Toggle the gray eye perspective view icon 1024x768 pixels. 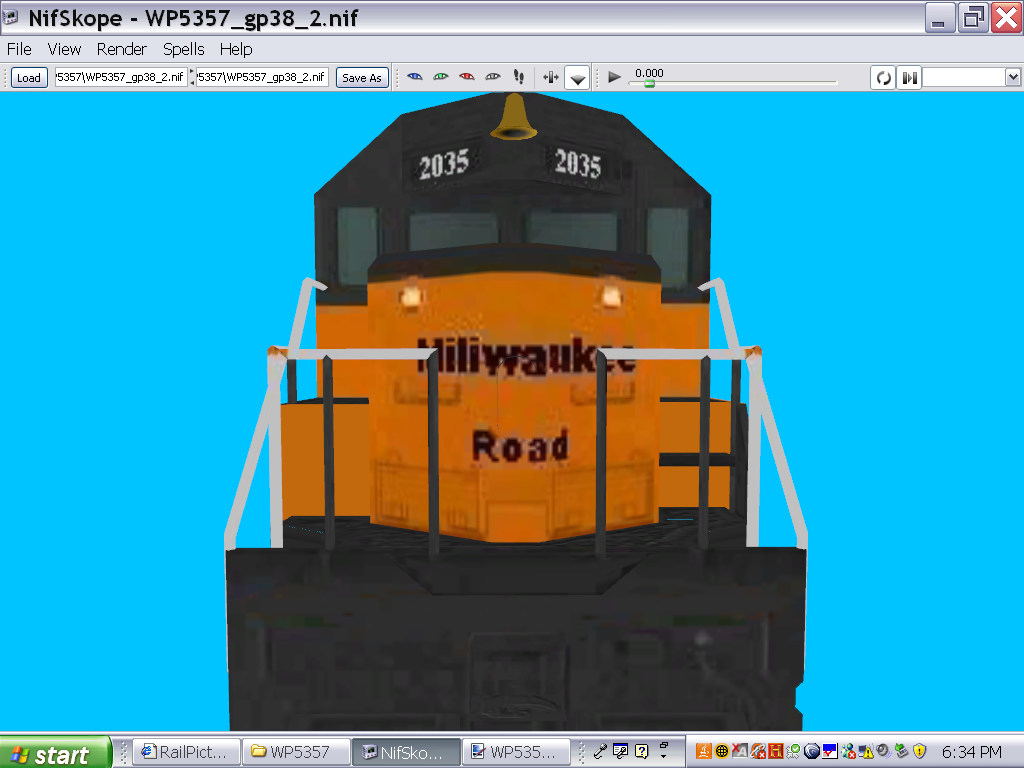pyautogui.click(x=493, y=77)
